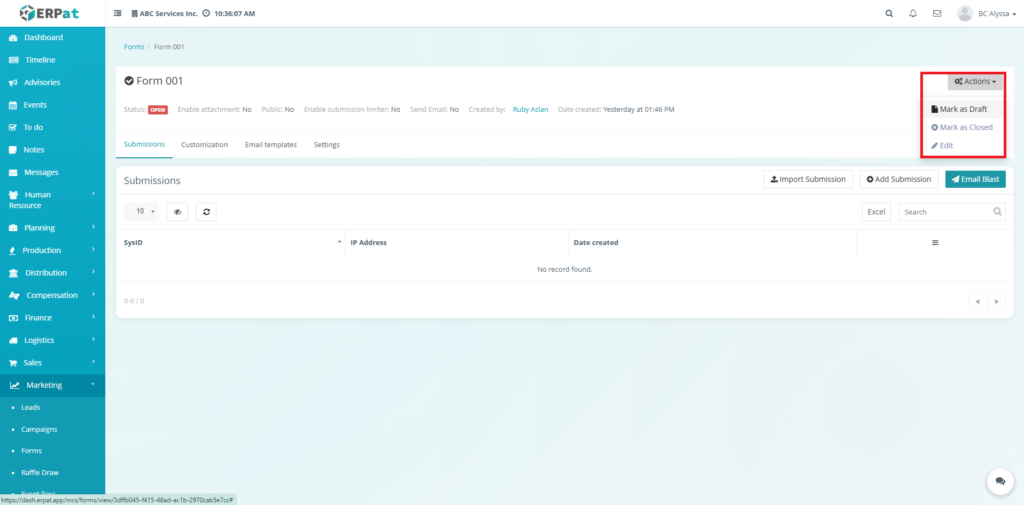Click the refresh submissions table icon
The image size is (1024, 505).
tap(206, 212)
